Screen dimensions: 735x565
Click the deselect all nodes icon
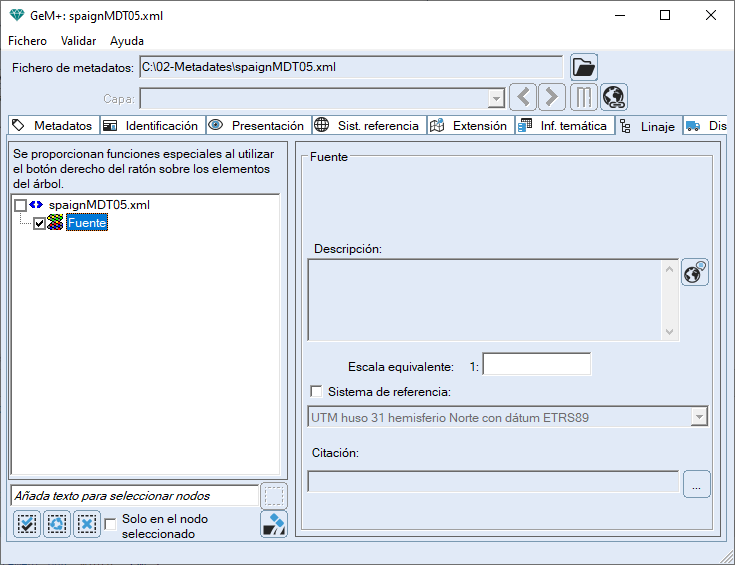[87, 523]
